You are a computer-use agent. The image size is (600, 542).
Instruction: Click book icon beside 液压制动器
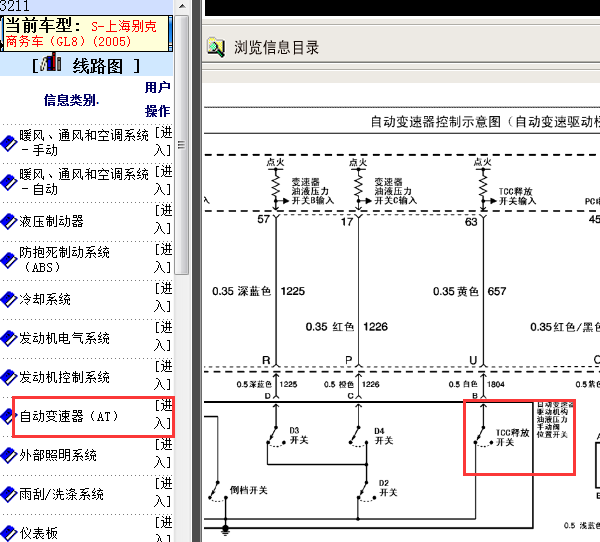tap(8, 221)
